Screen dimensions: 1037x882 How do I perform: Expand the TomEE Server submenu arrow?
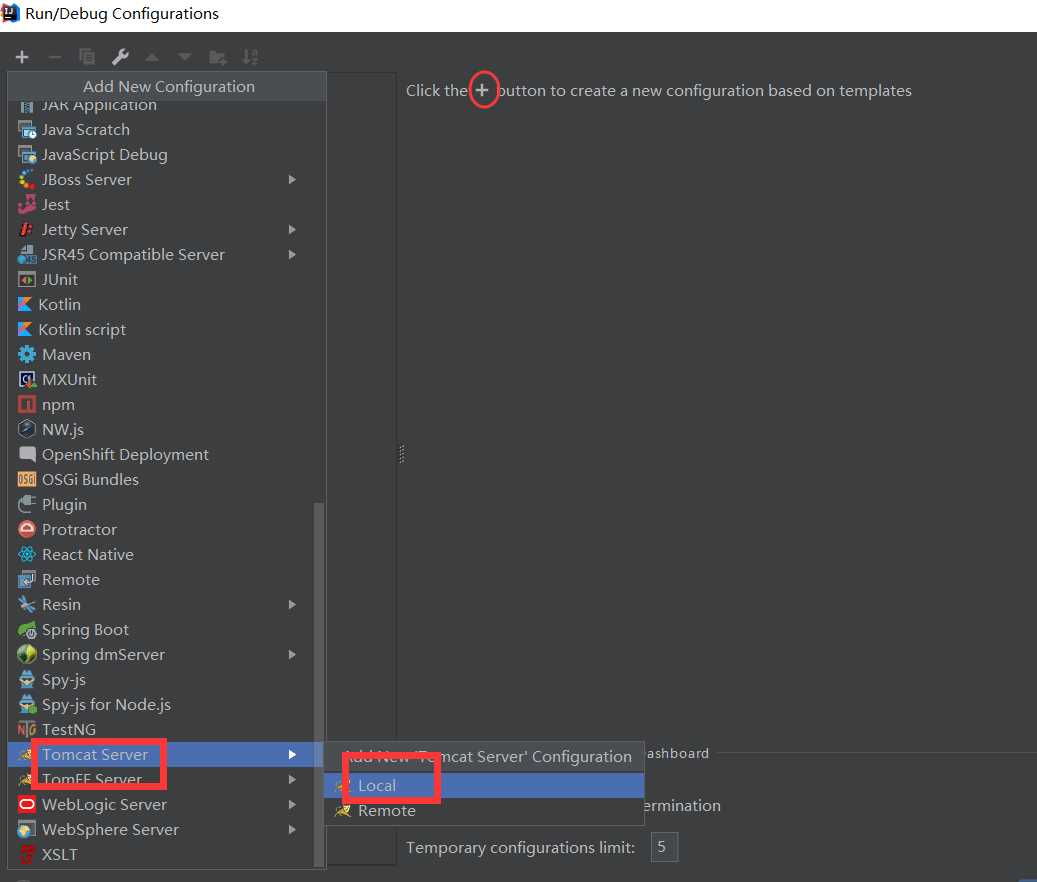[x=292, y=780]
